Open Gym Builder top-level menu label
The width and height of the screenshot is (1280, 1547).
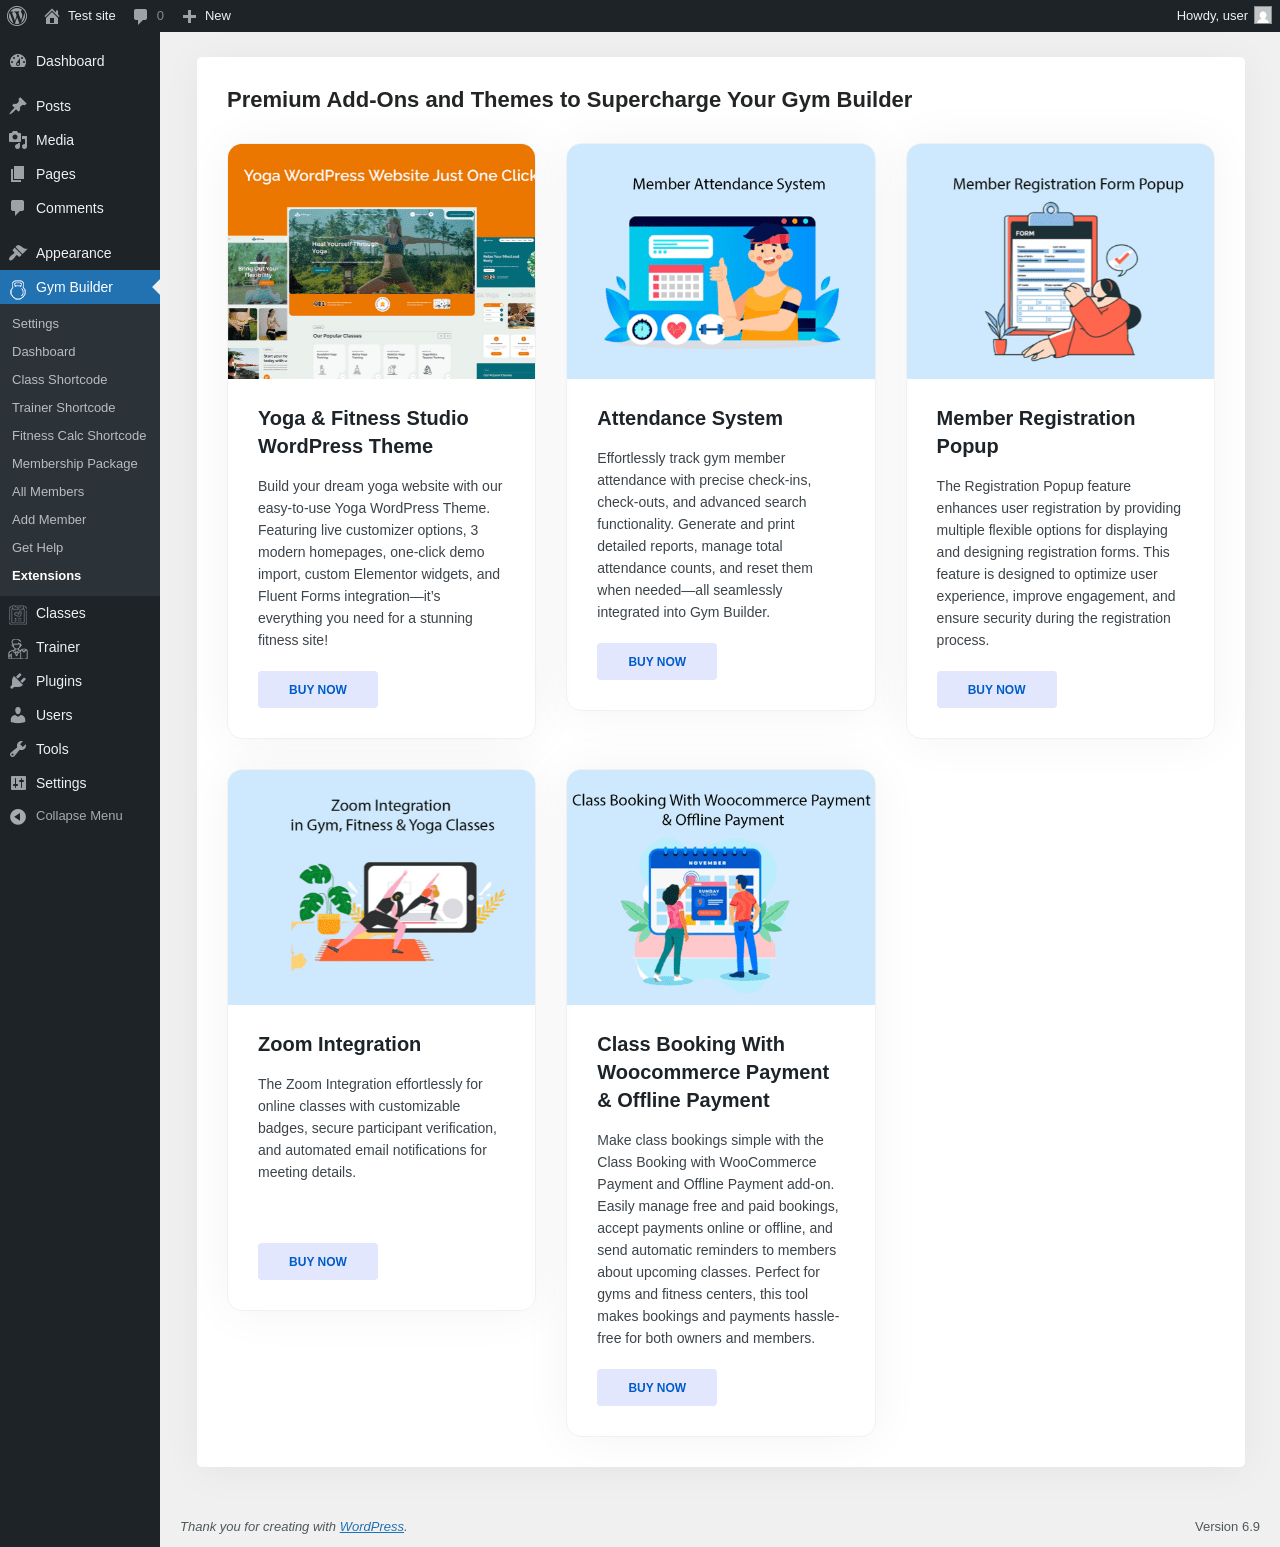(74, 287)
